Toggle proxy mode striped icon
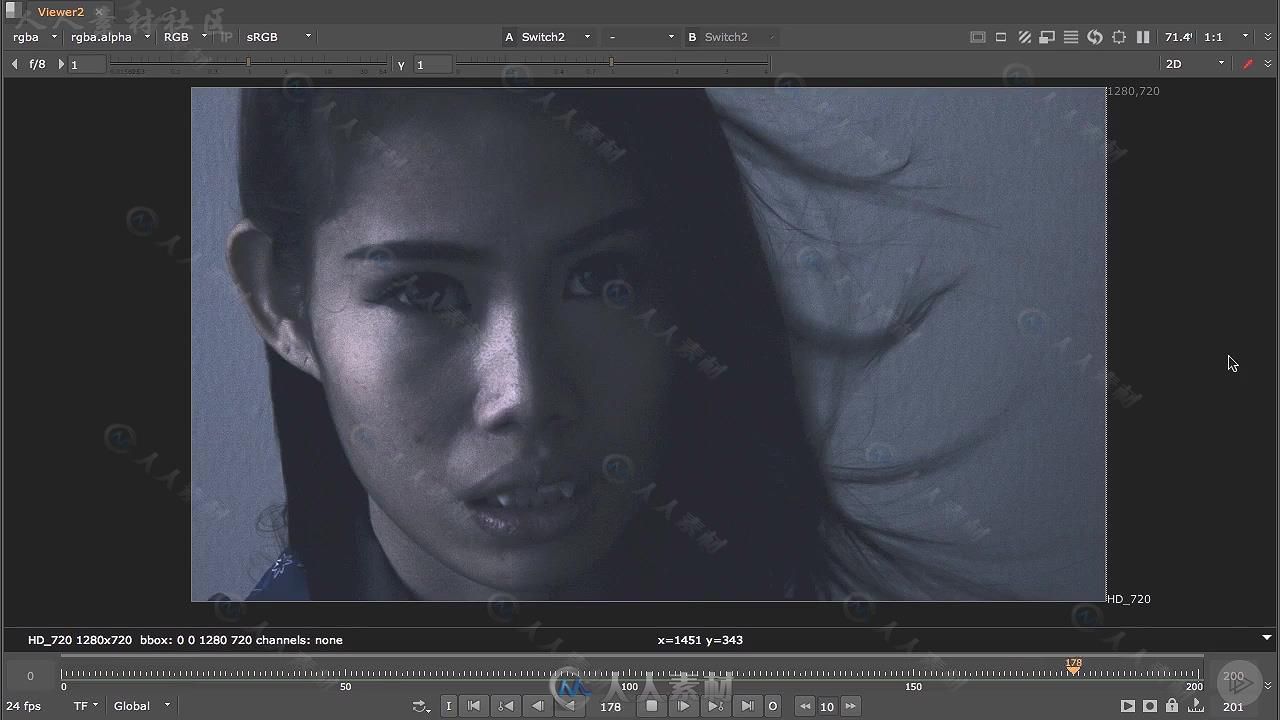The image size is (1280, 720). click(1025, 37)
